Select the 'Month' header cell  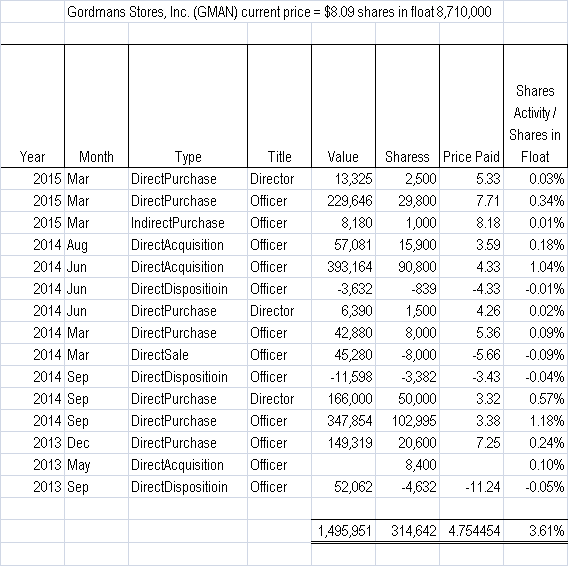pyautogui.click(x=96, y=106)
